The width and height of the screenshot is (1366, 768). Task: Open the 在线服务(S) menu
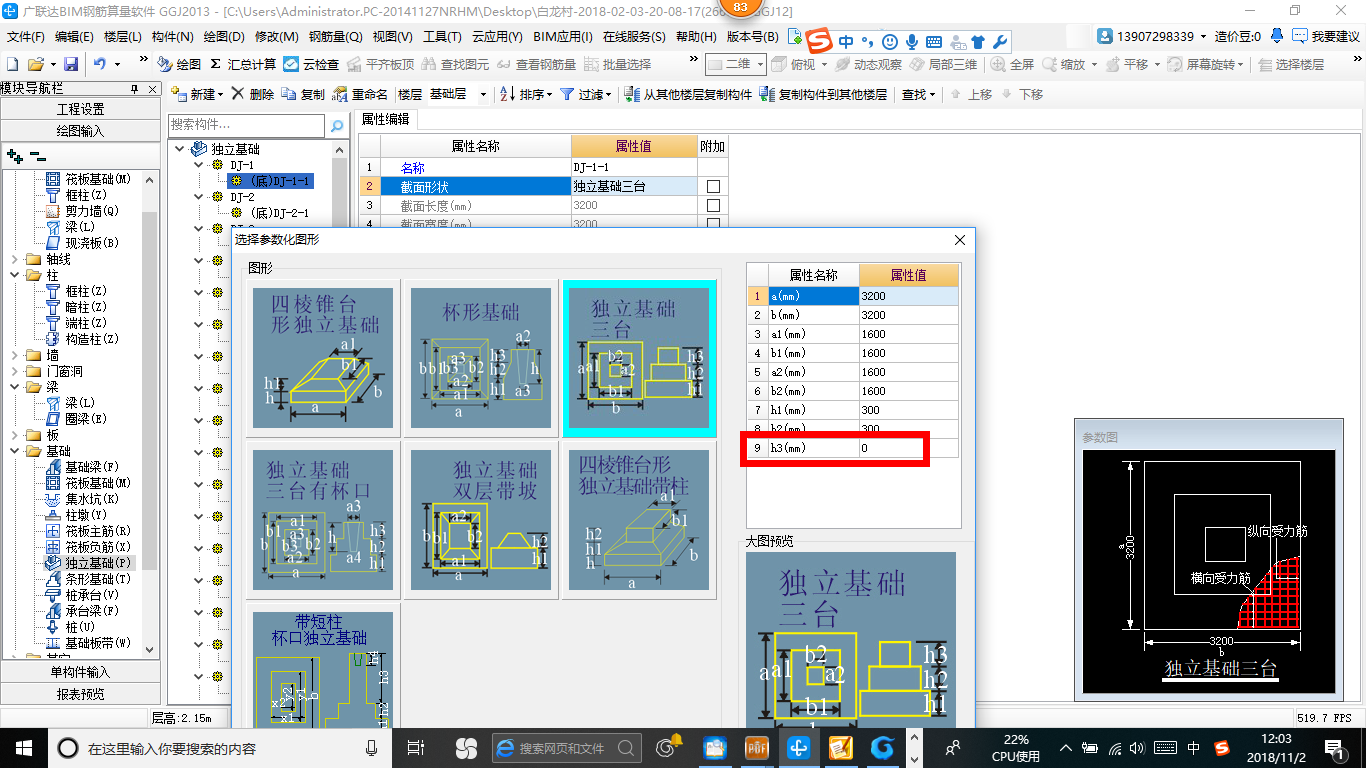(634, 37)
